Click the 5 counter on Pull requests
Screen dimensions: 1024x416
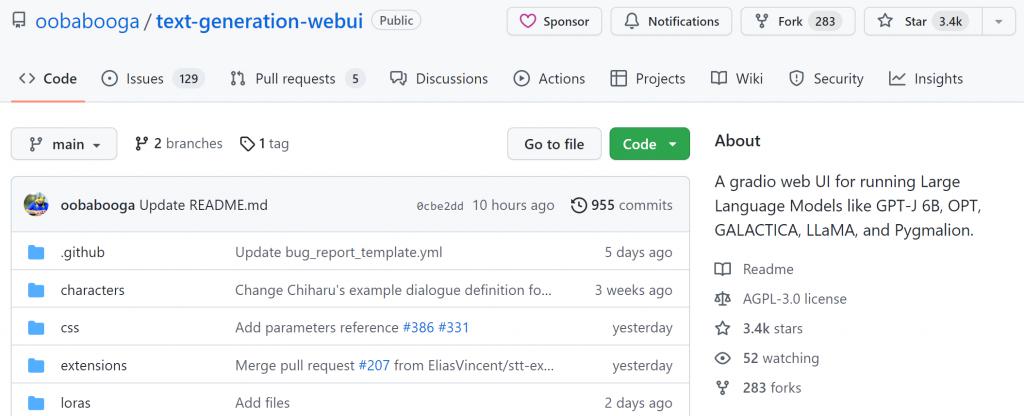(355, 79)
